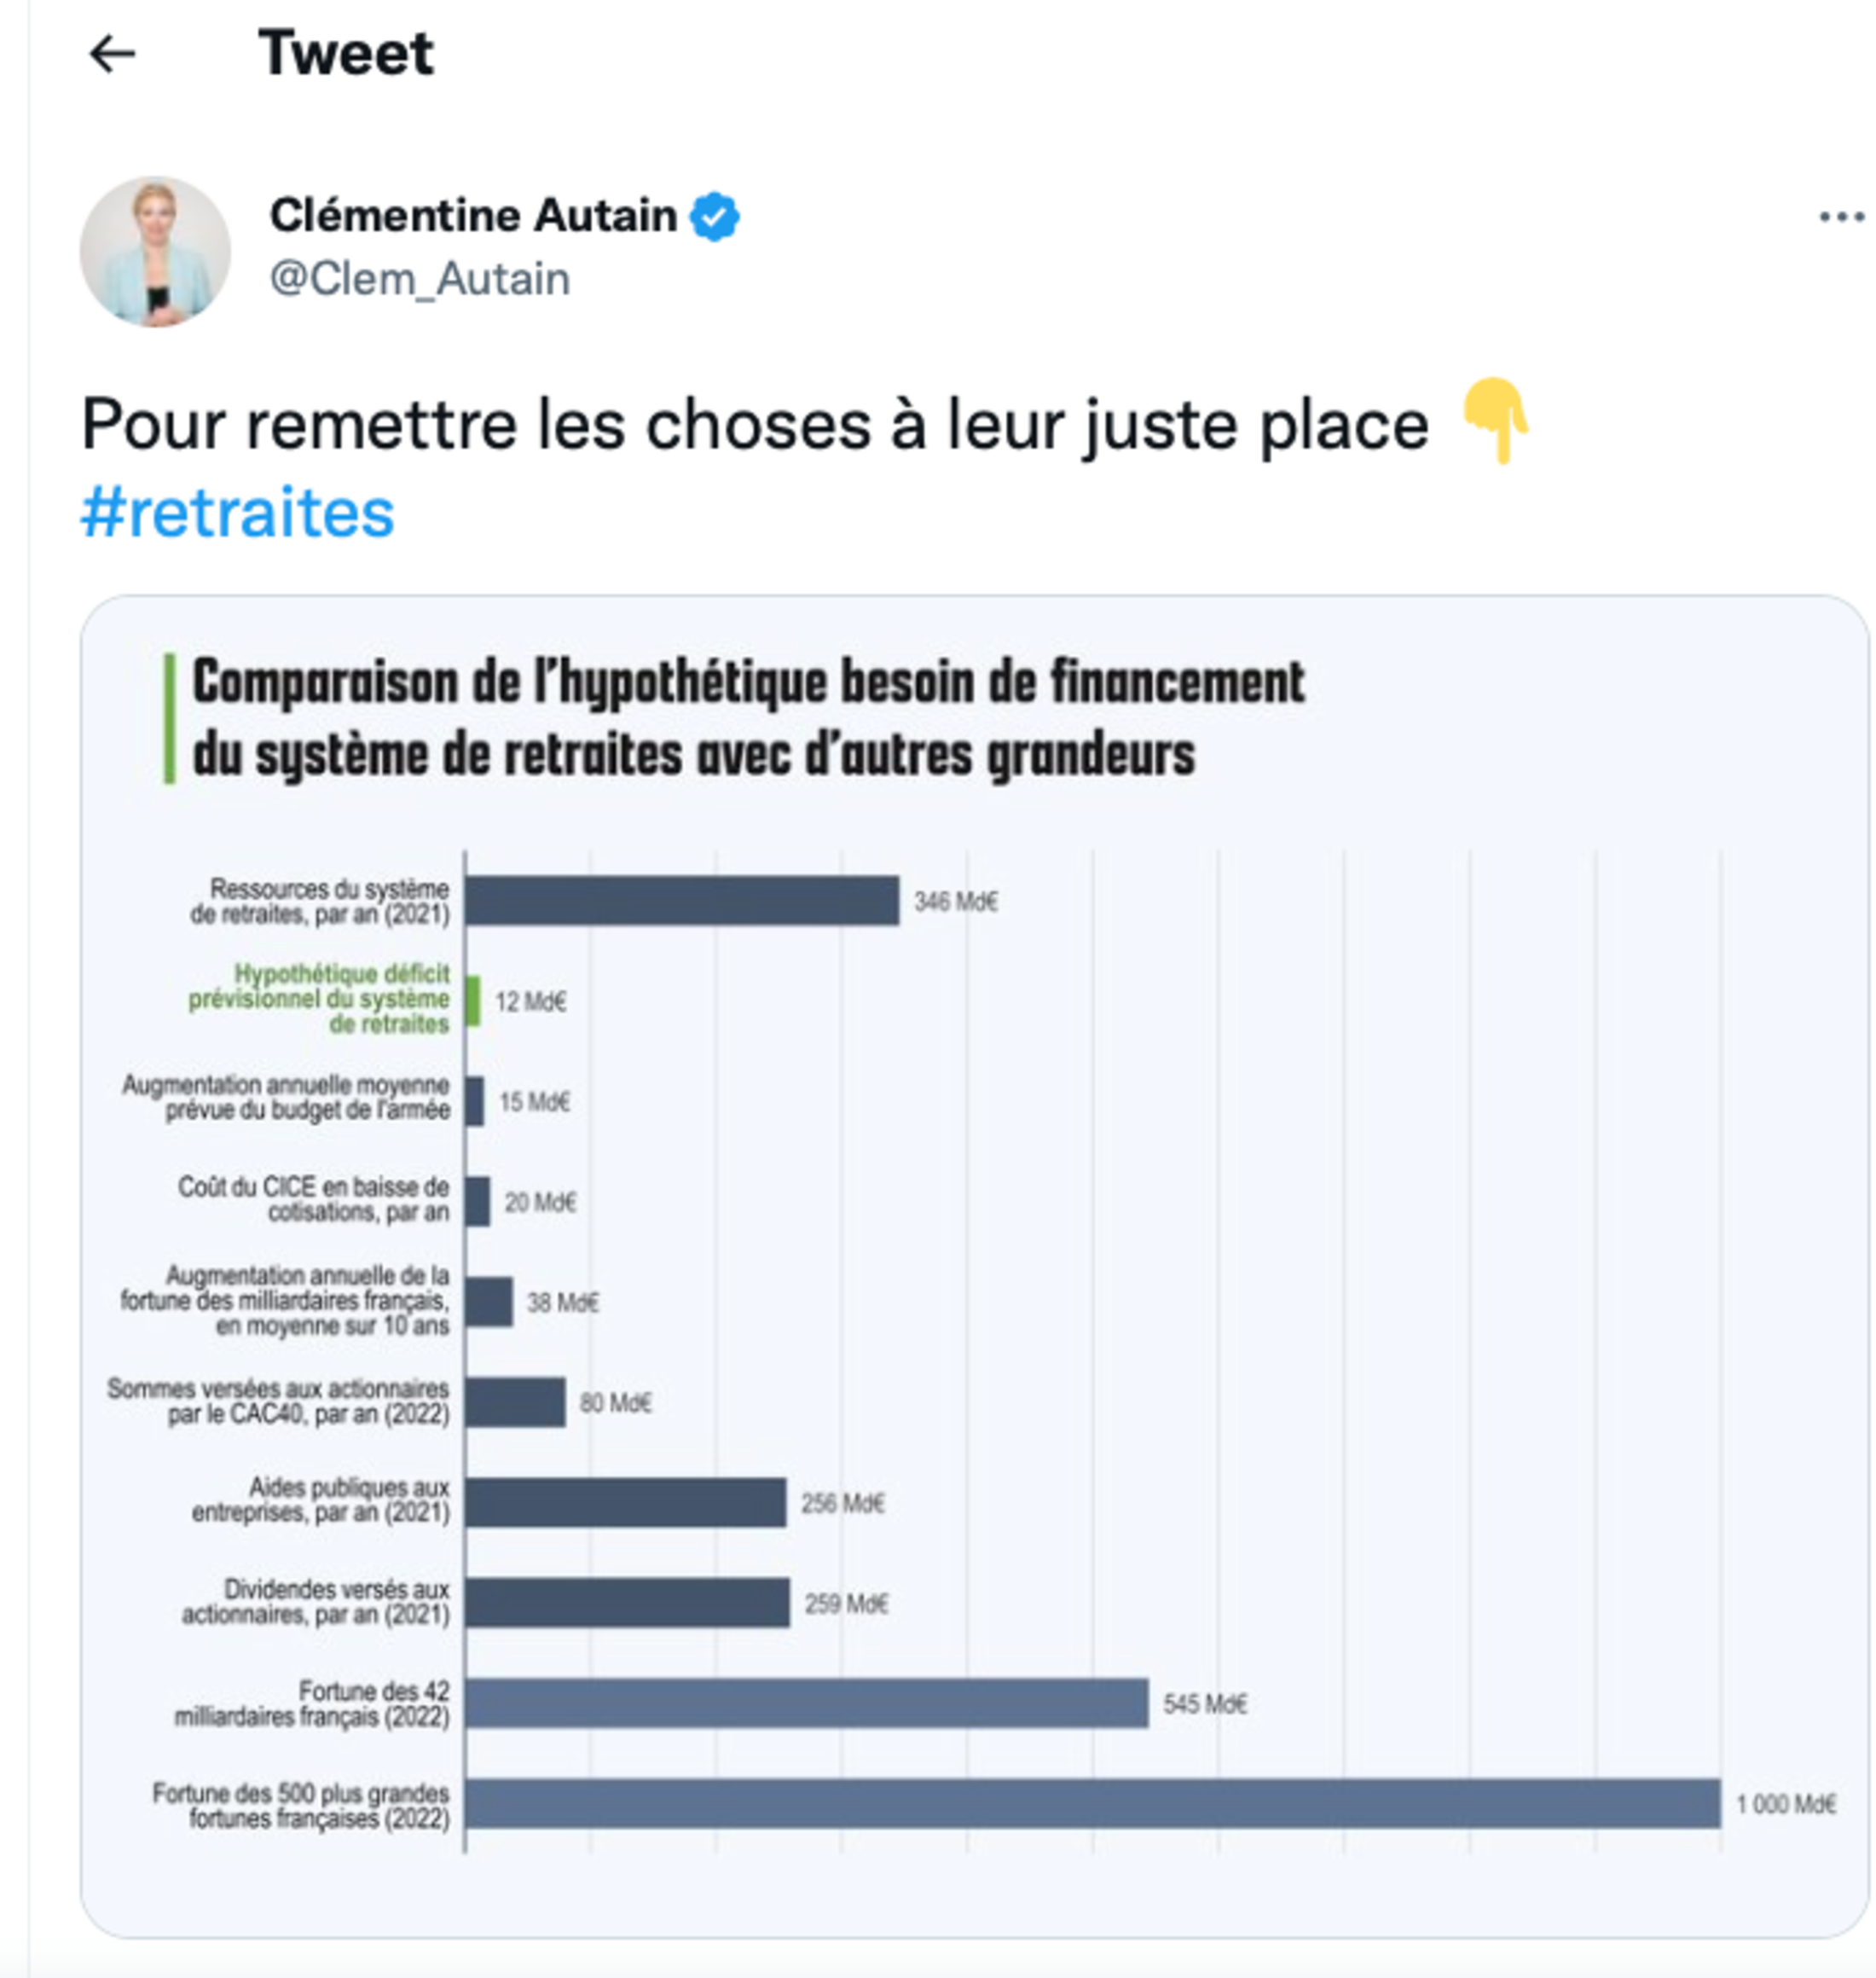
Task: Click the "Coût du CICE" chart label
Action: pyautogui.click(x=314, y=1199)
